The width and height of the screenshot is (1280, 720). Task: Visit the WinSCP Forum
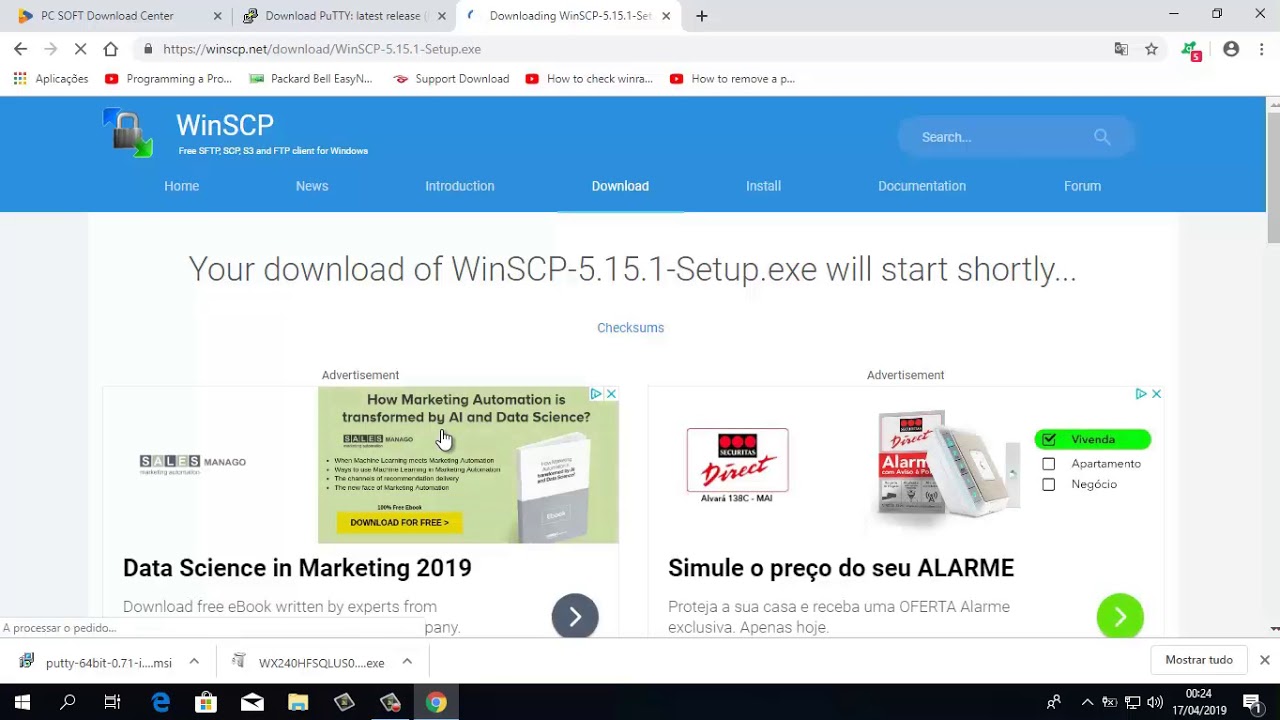[x=1082, y=186]
